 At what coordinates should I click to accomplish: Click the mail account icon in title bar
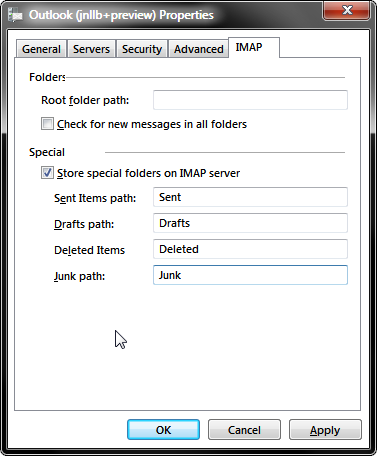(x=15, y=15)
